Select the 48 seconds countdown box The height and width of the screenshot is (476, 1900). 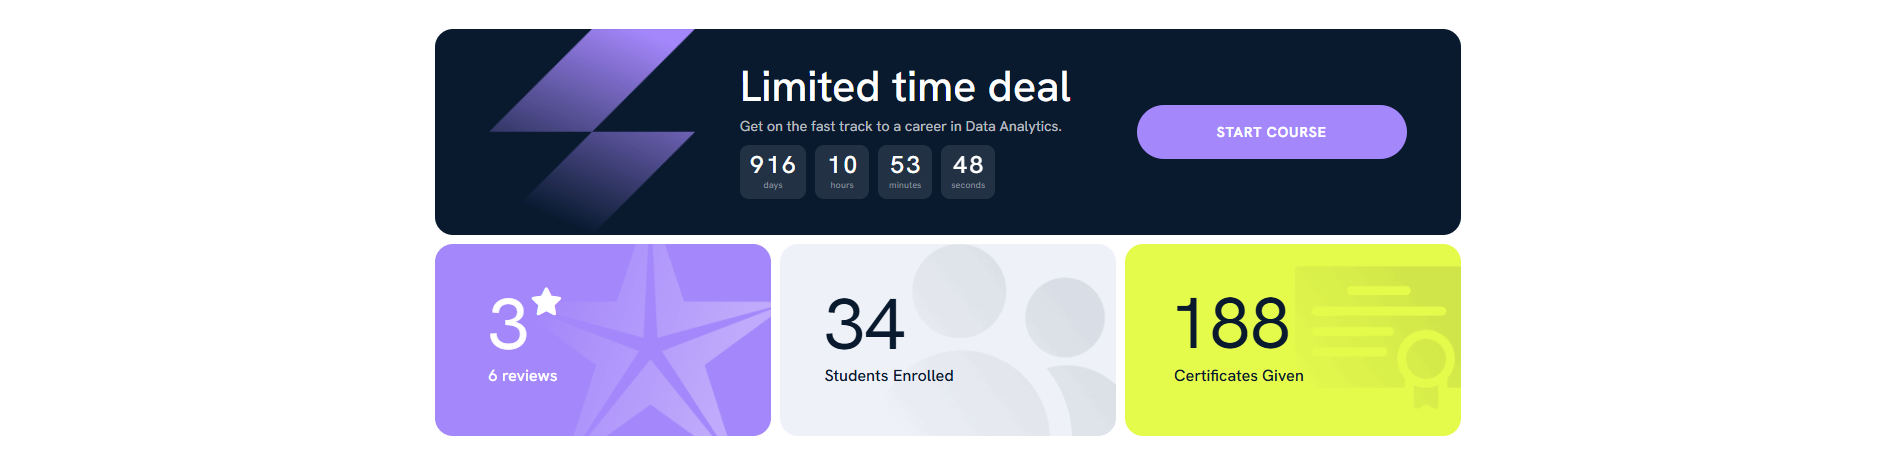tap(968, 172)
